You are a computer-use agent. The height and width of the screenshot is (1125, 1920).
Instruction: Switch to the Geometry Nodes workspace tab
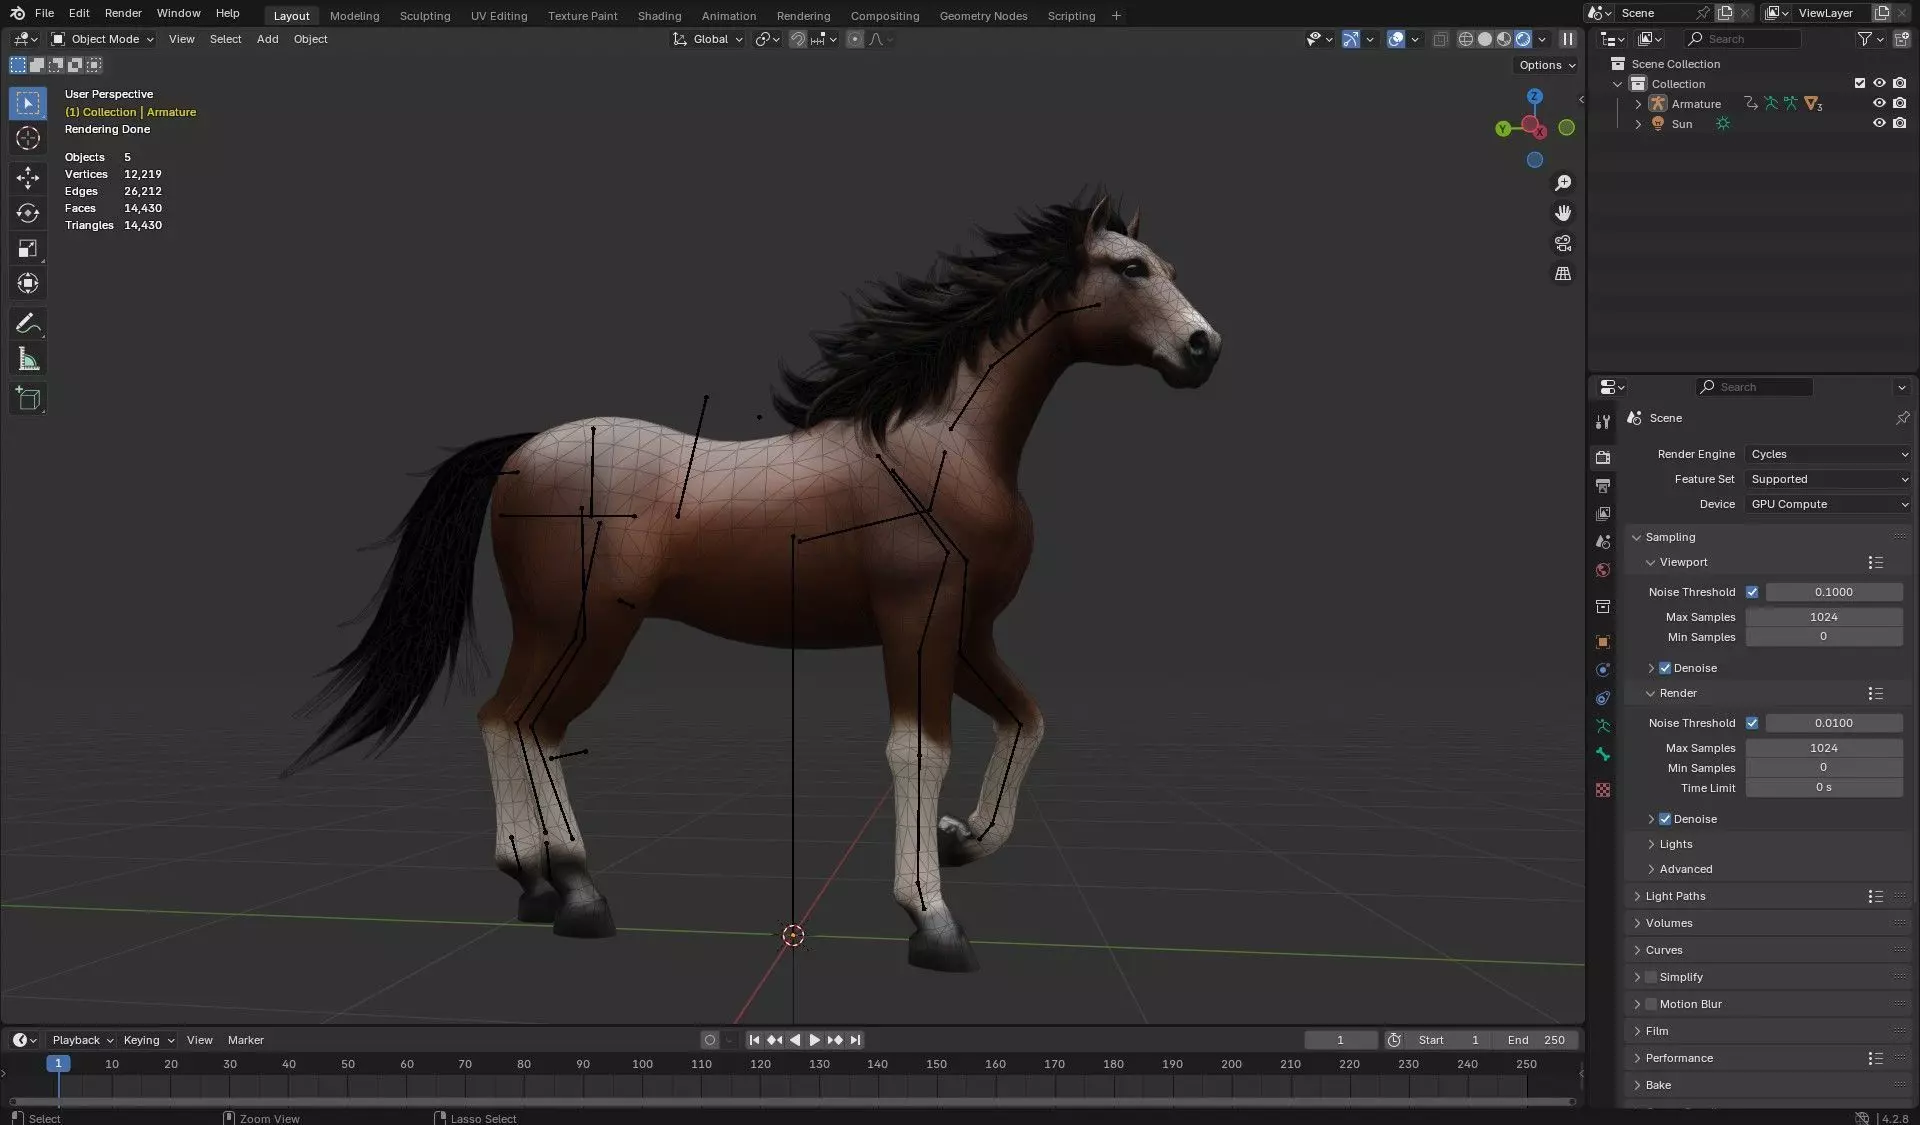click(983, 16)
